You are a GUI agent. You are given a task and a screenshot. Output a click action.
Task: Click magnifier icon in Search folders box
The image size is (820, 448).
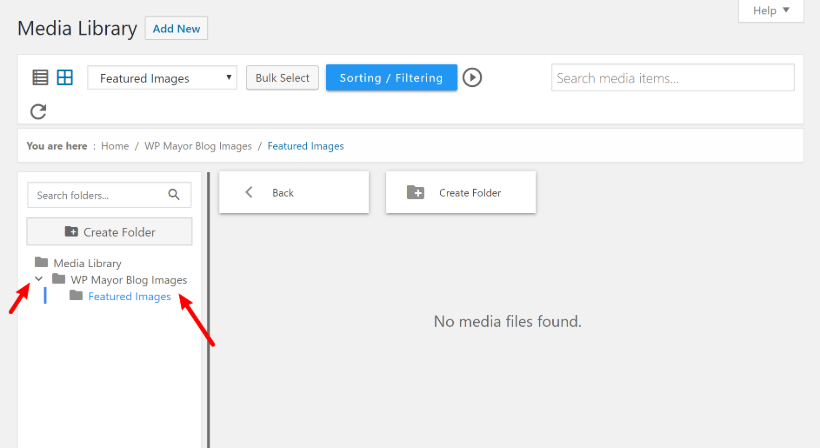coord(174,195)
